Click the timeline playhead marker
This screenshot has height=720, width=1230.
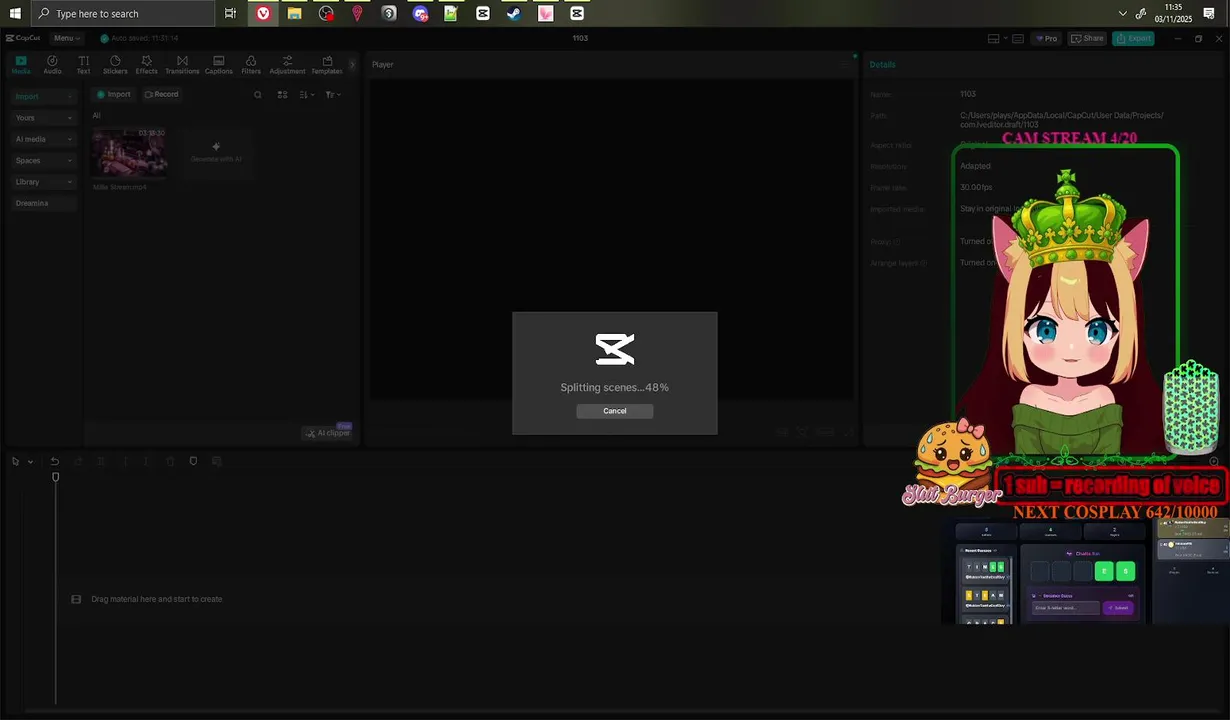pos(56,477)
